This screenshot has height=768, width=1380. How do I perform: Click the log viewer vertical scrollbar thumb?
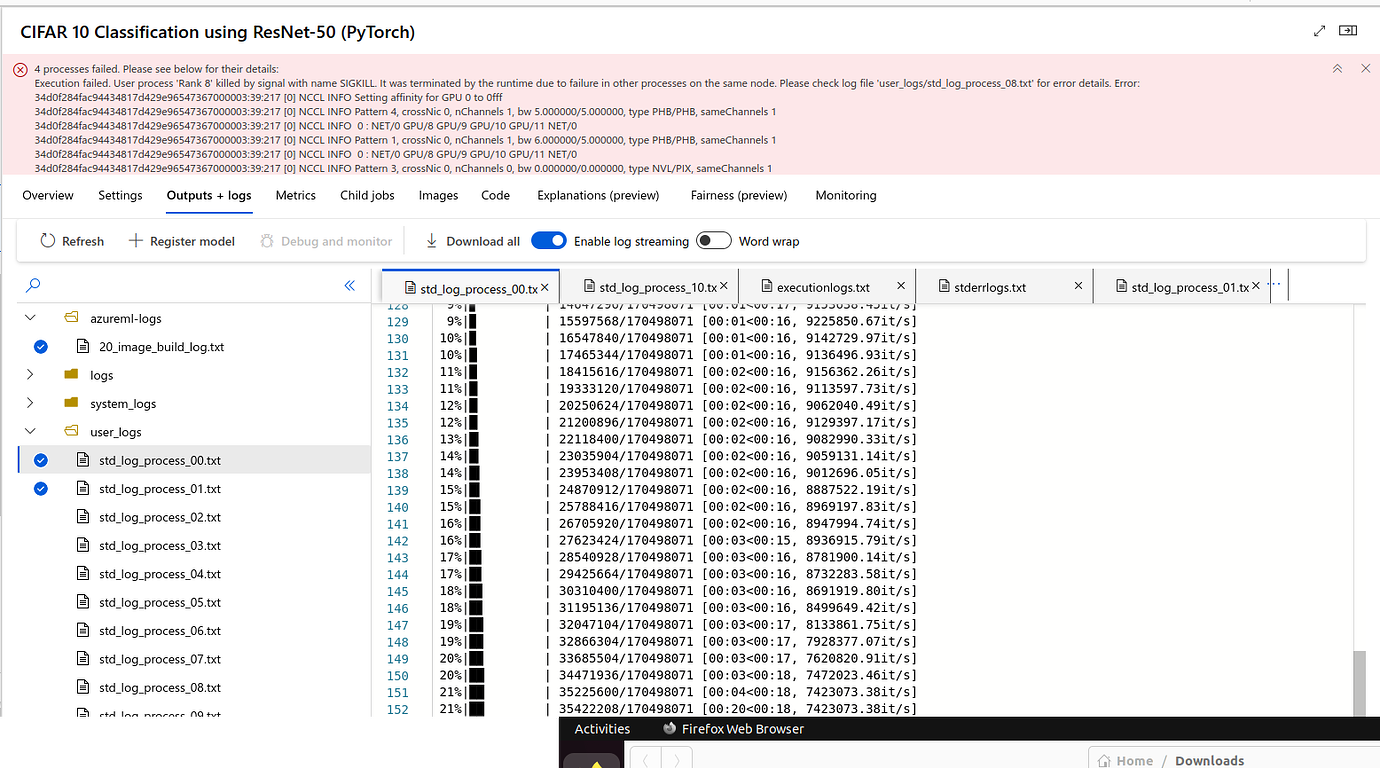pyautogui.click(x=1358, y=683)
